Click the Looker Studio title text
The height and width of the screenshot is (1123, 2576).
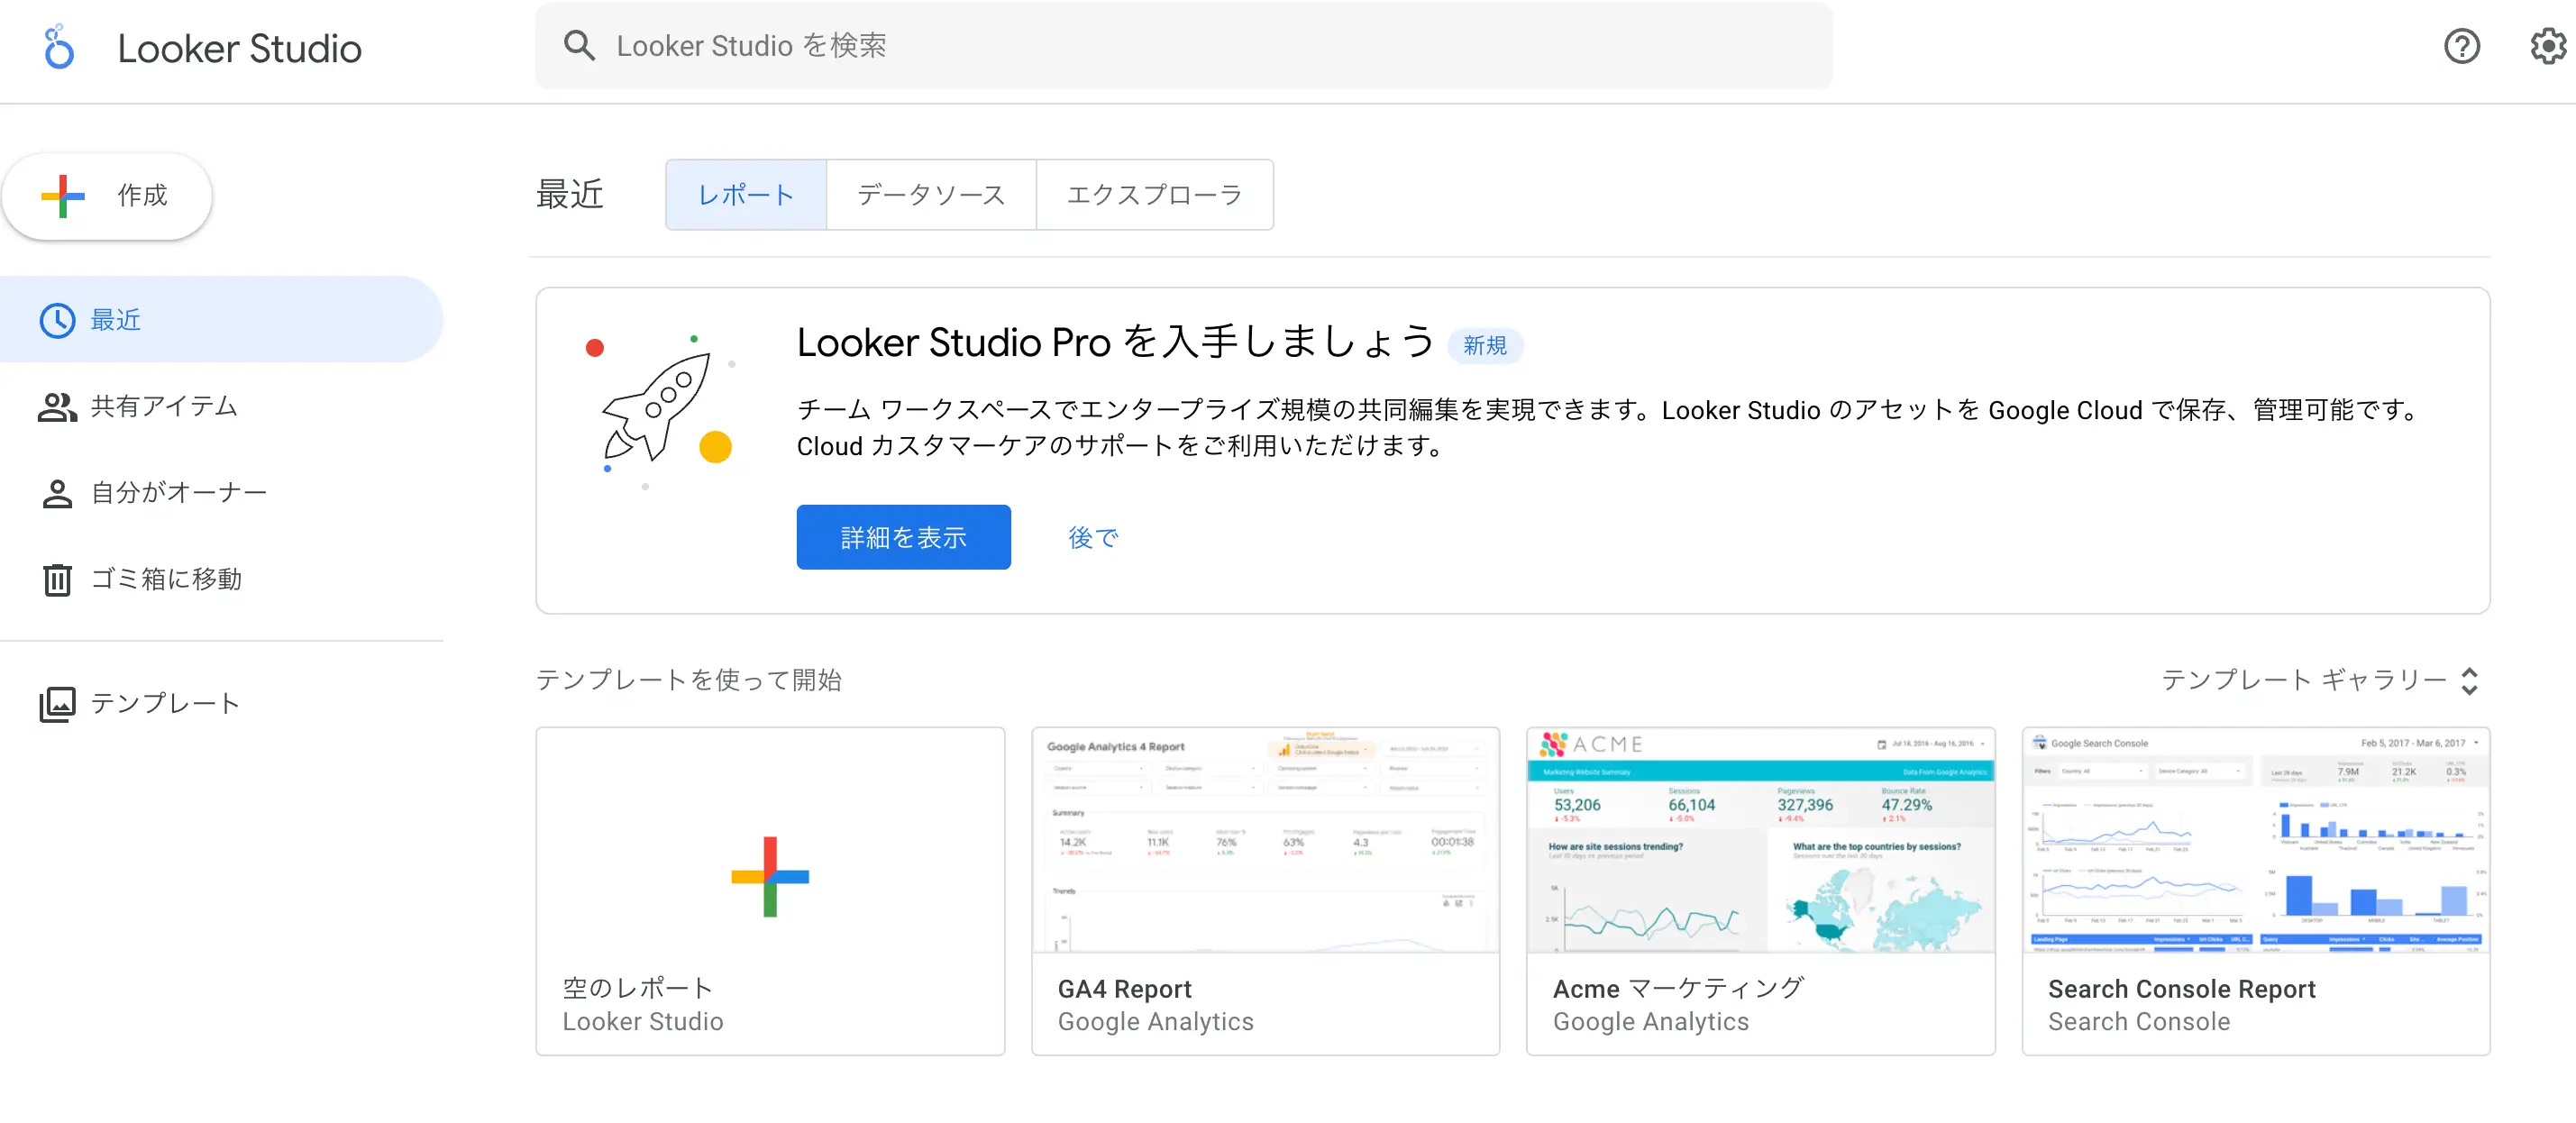239,48
